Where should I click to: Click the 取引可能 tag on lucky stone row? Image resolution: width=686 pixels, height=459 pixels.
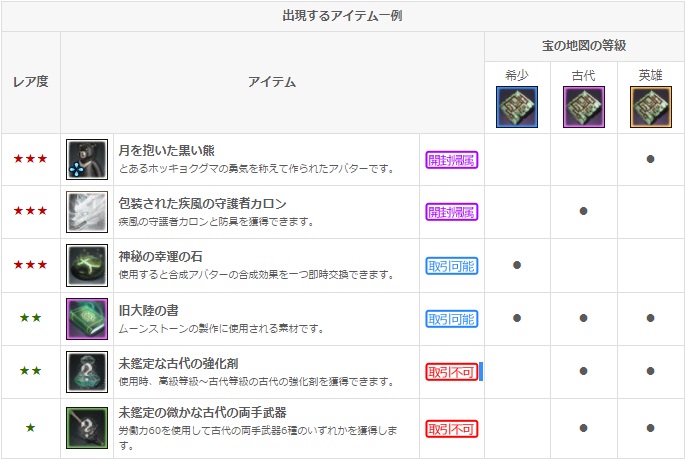(x=452, y=266)
